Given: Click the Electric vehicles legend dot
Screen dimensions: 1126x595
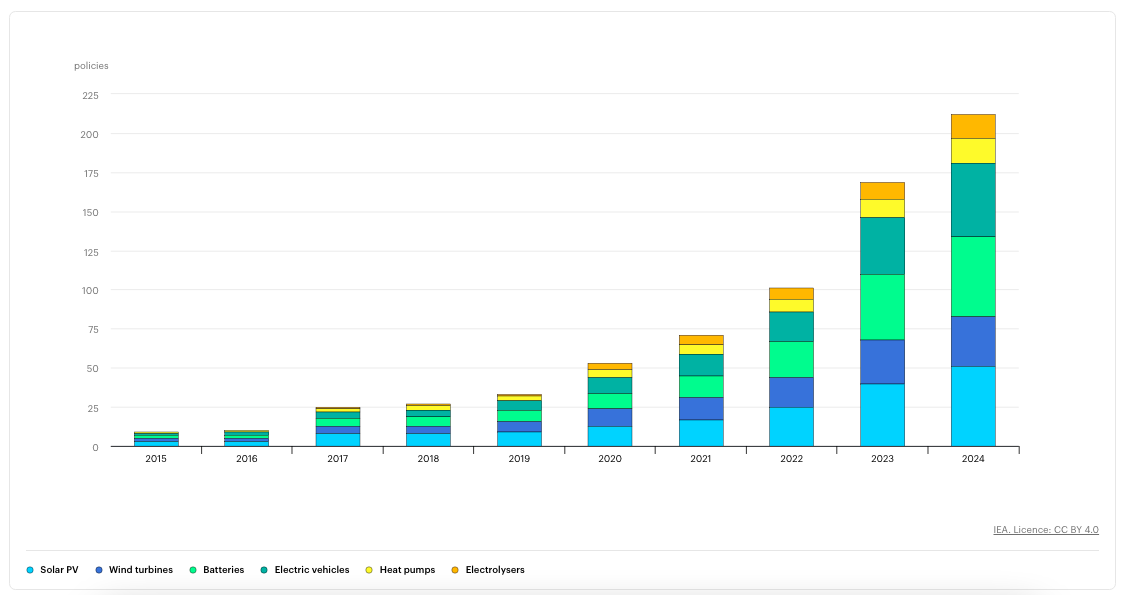Looking at the screenshot, I should click(264, 570).
